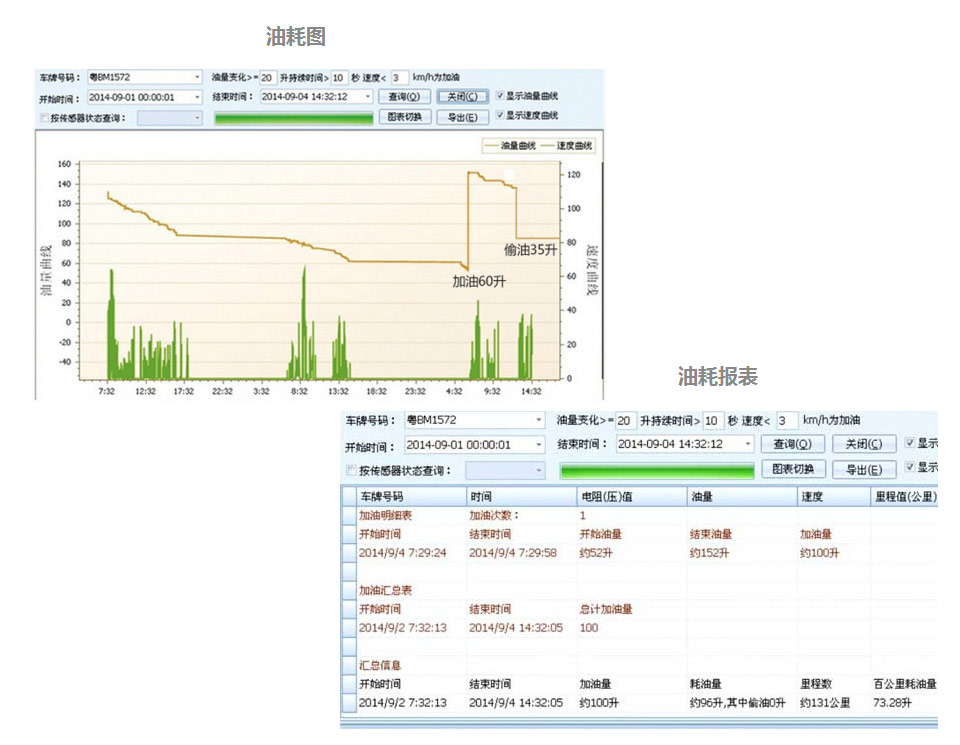Click 里程值(公里) column header
The image size is (960, 745).
coord(904,496)
